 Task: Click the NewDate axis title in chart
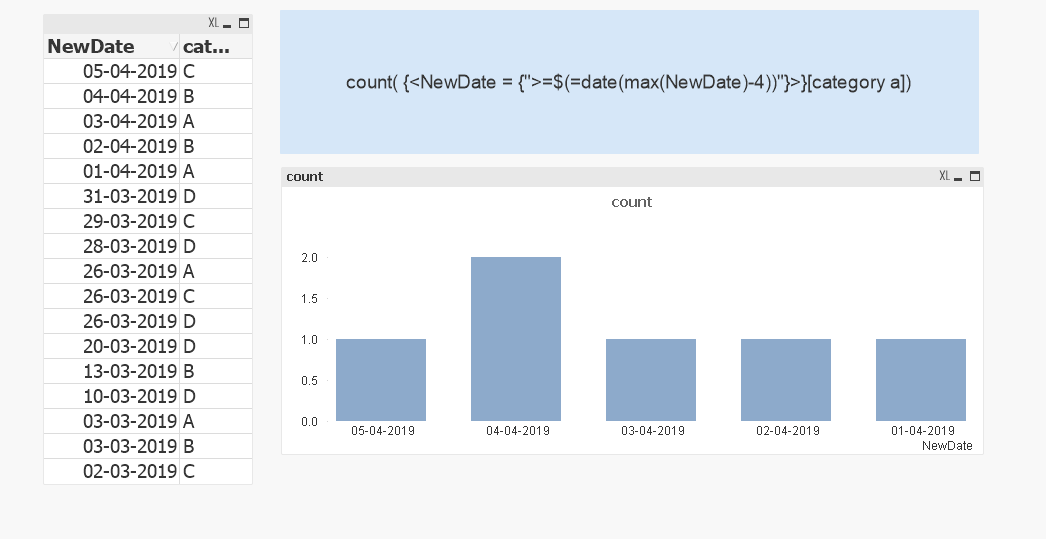(947, 446)
